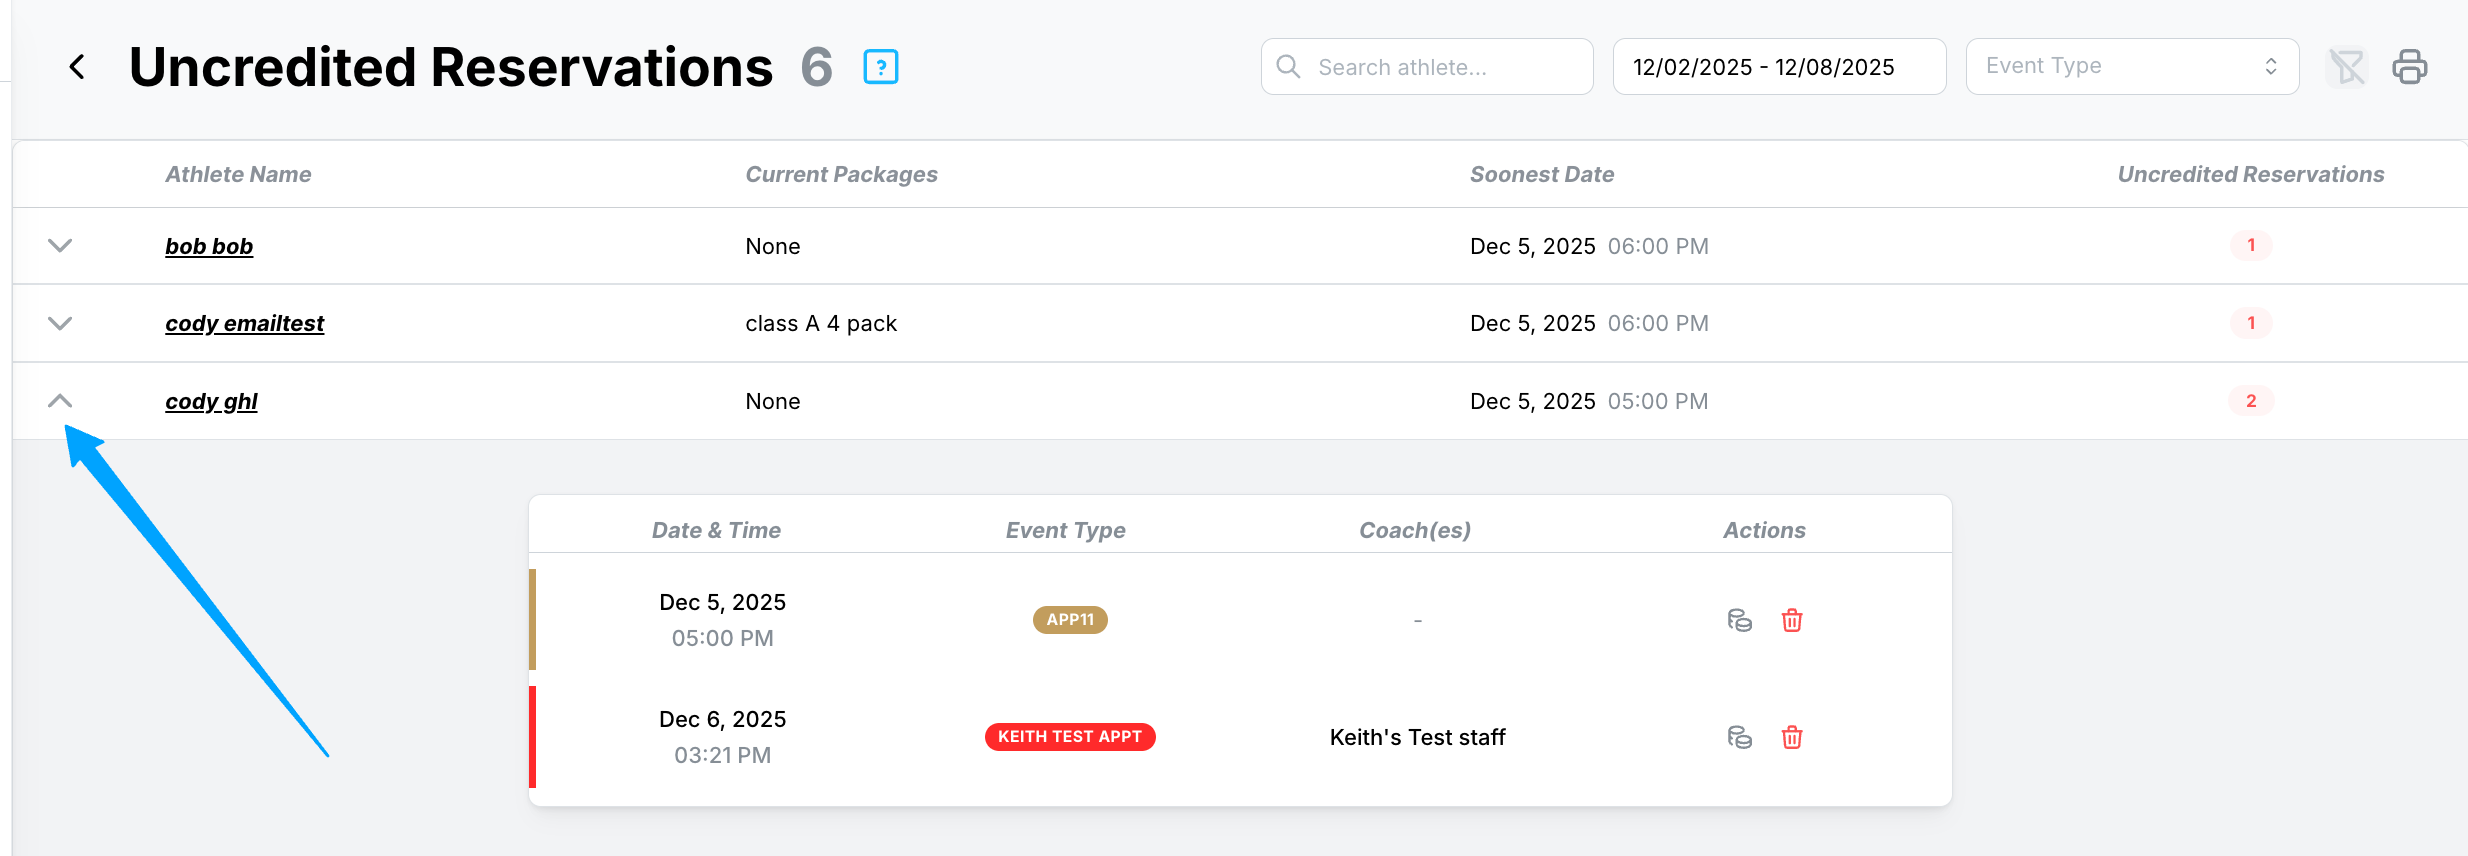
Task: Open the cody ghl athlete link
Action: point(211,401)
